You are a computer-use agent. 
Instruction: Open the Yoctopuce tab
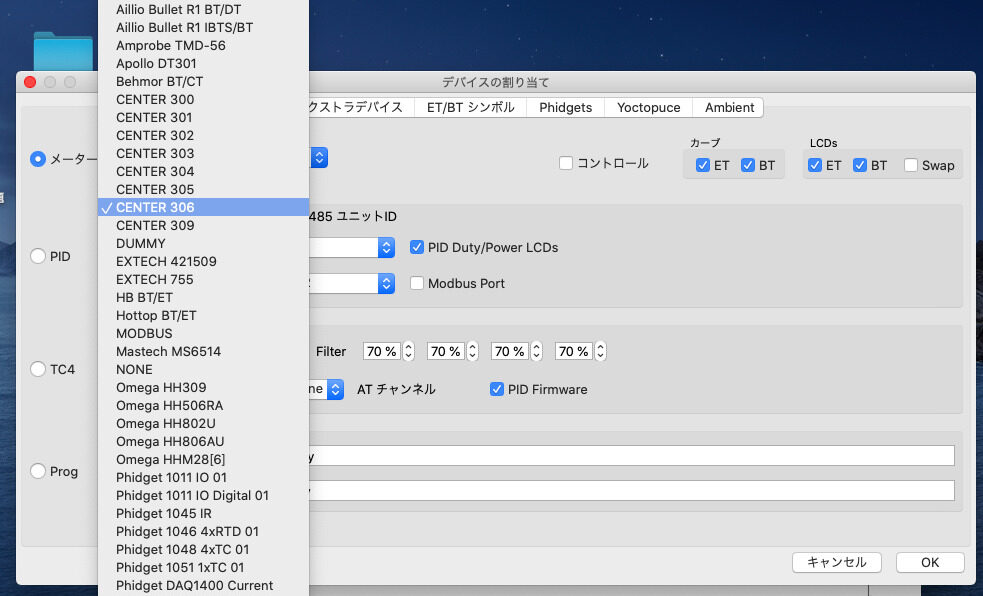(x=648, y=107)
